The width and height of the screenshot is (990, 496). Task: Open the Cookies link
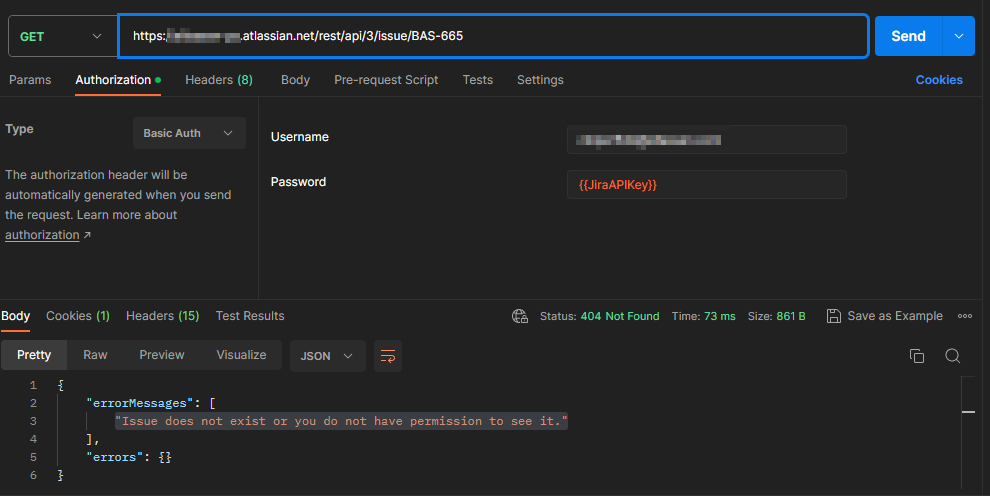939,80
